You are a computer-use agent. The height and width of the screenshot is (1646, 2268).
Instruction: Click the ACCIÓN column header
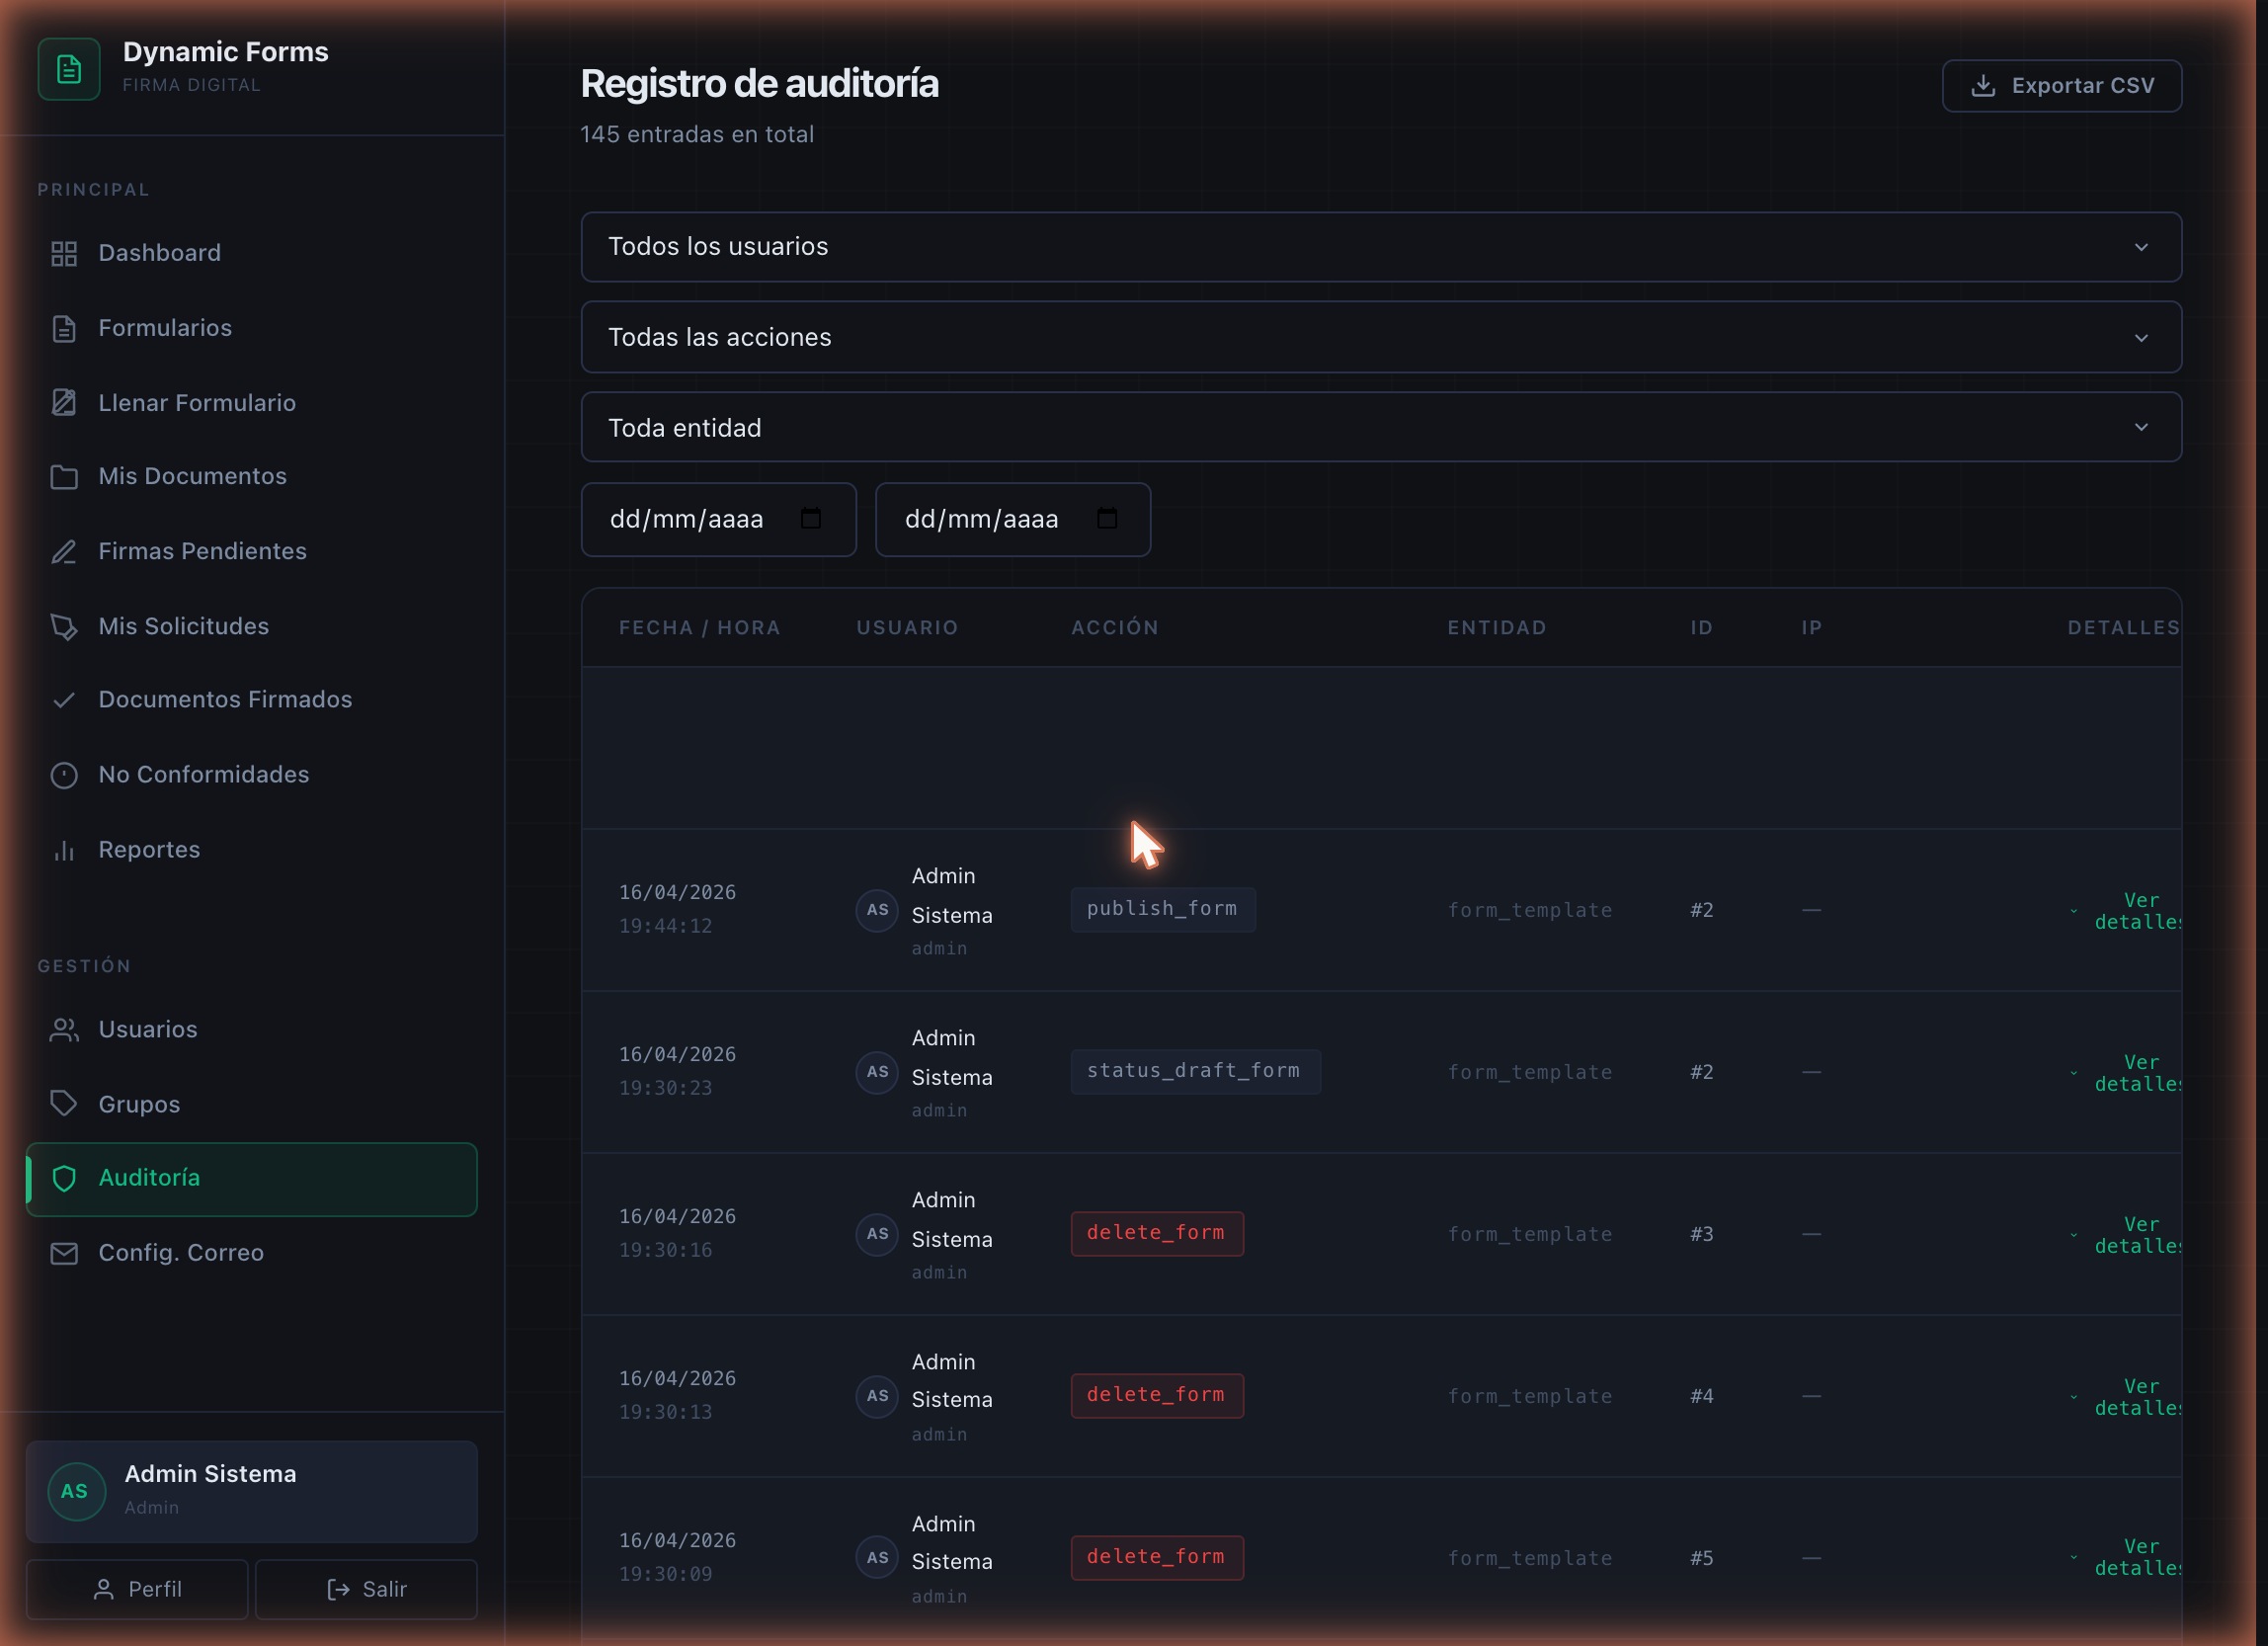(1115, 628)
